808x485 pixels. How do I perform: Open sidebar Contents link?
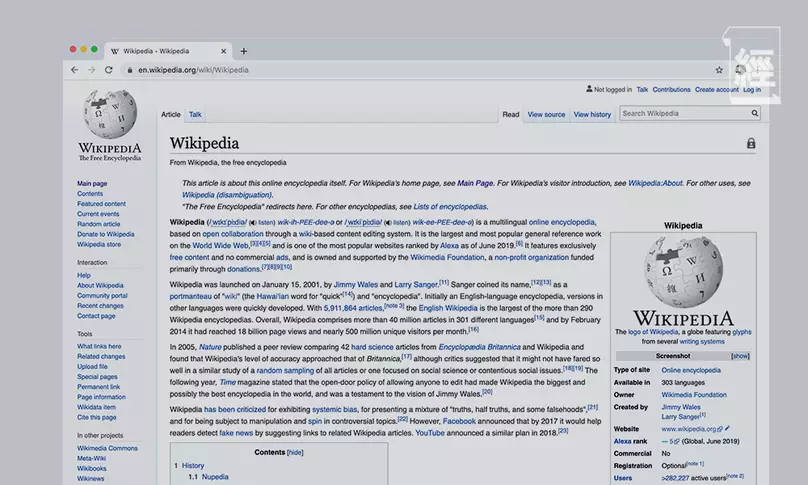coord(90,194)
